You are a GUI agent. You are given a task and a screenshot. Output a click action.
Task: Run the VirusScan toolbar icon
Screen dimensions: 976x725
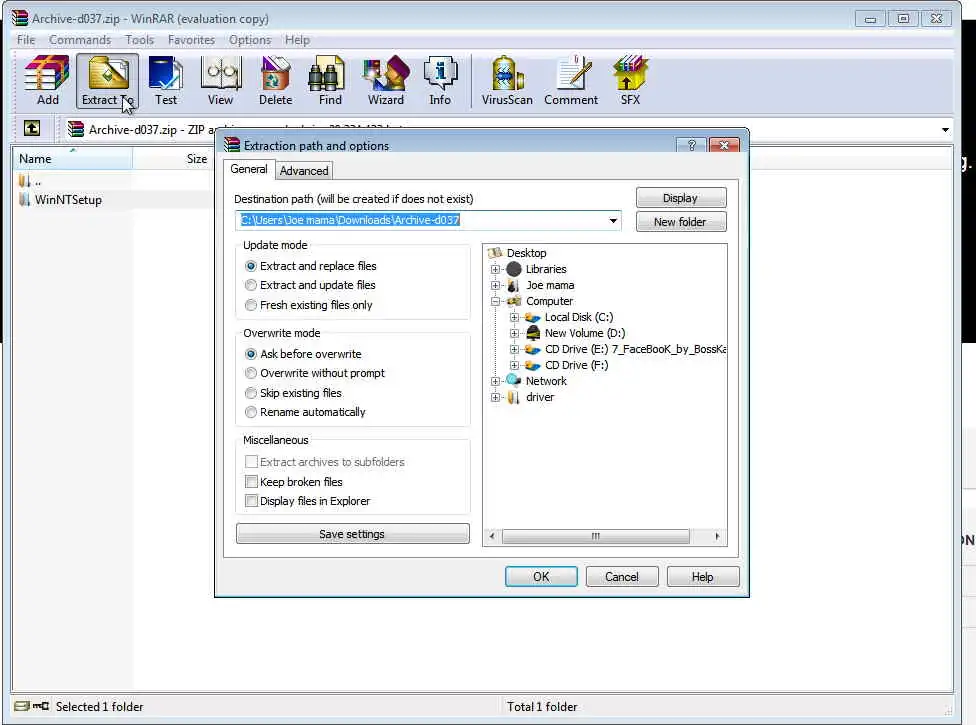click(507, 80)
